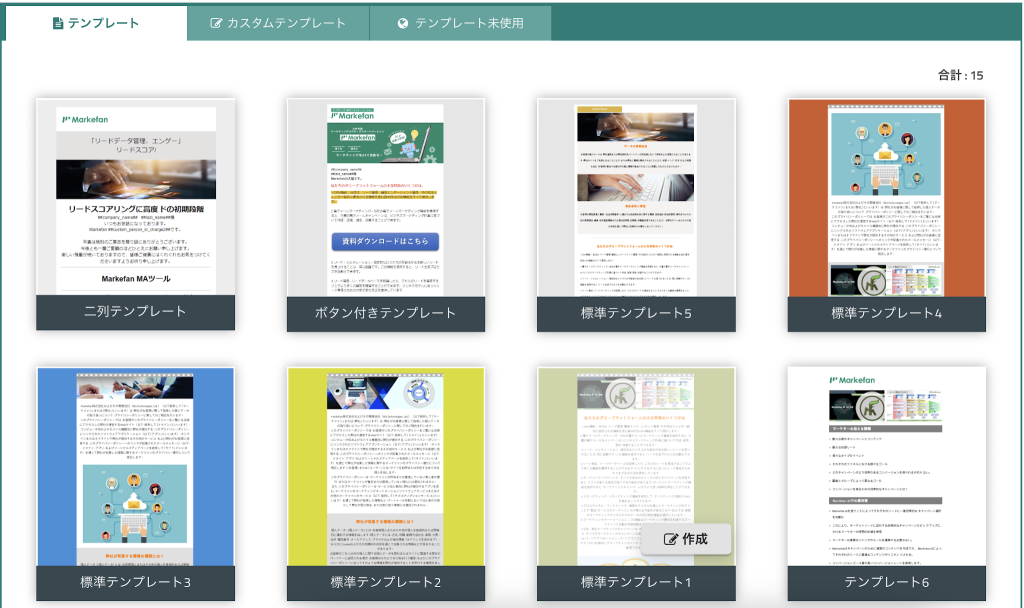Select the blue 標準テンプレート3 thumbnail

135,465
